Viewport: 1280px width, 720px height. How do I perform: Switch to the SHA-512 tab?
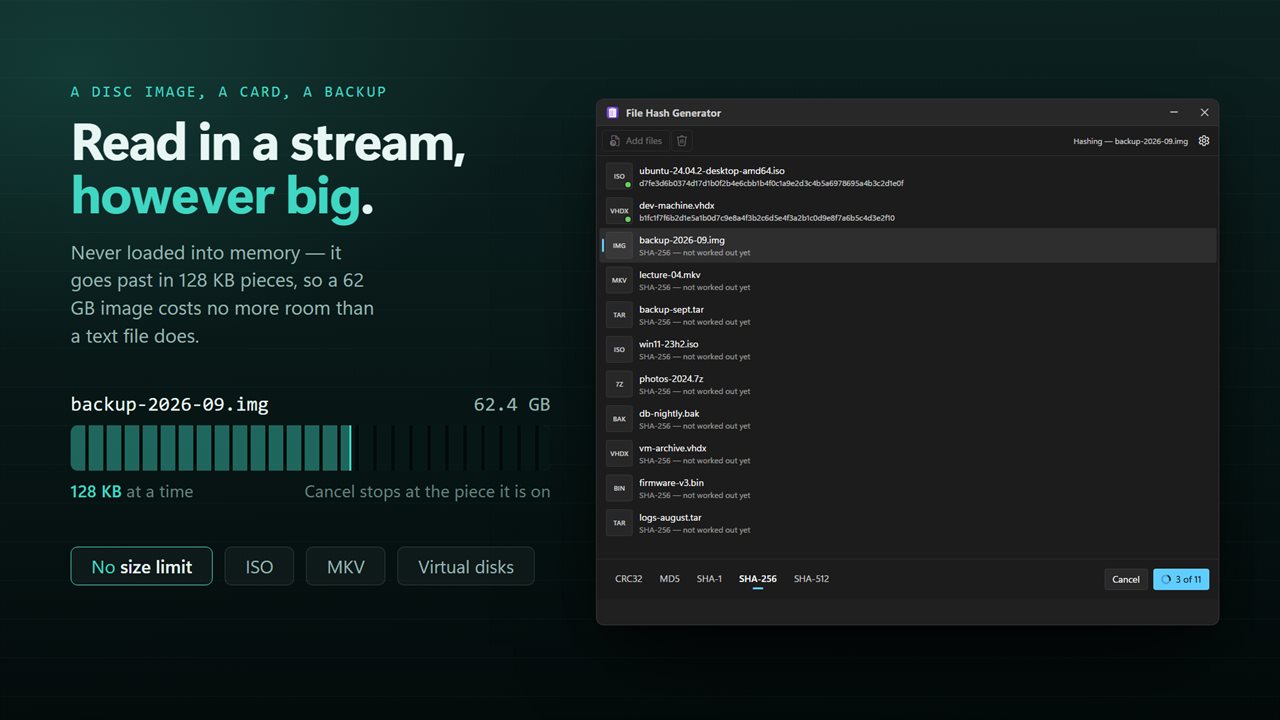(811, 579)
